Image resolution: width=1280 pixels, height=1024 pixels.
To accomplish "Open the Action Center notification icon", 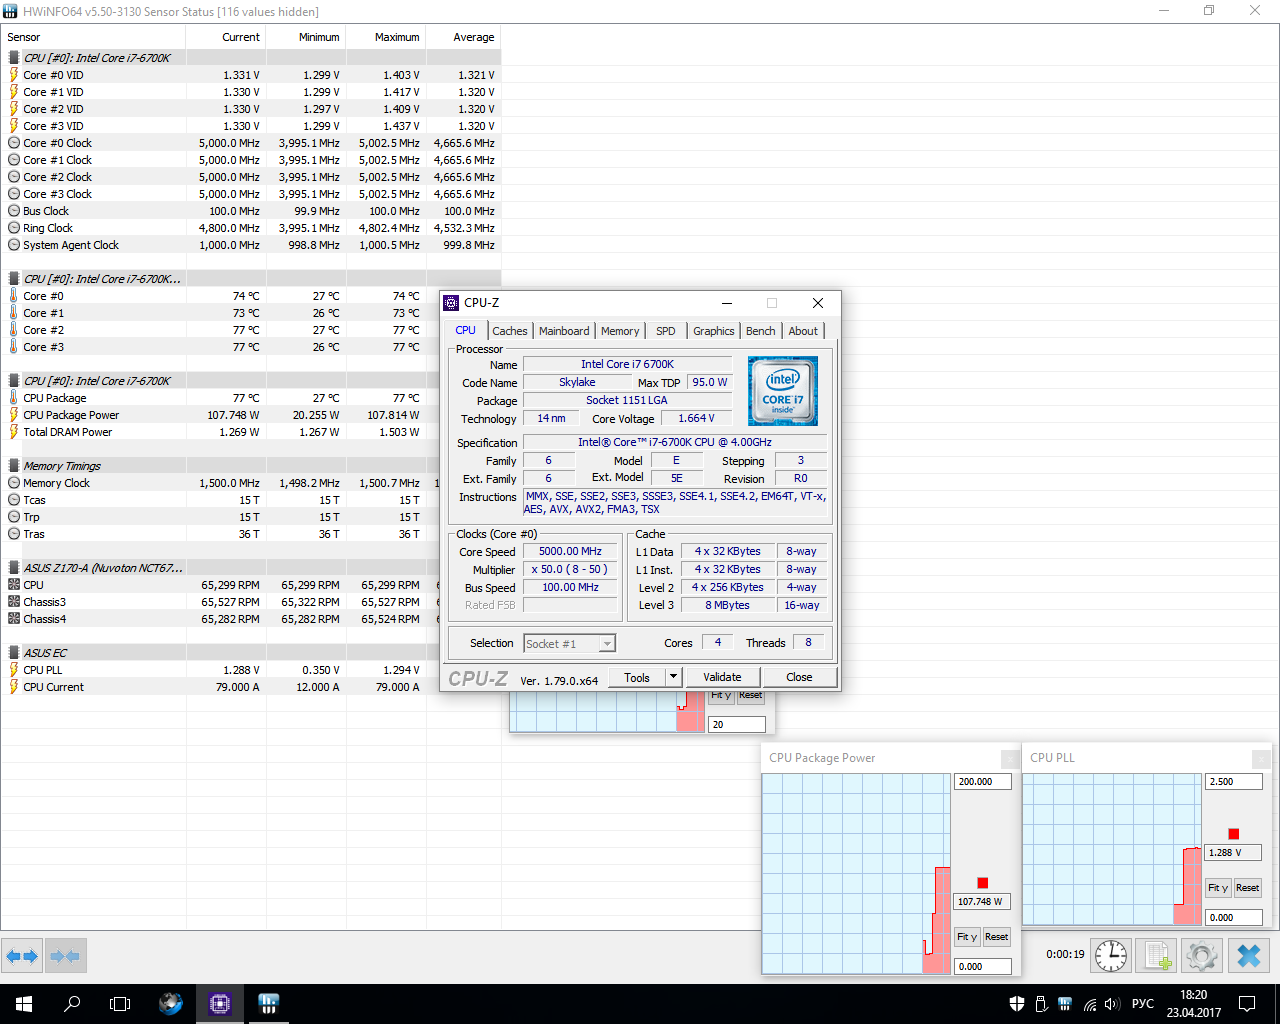I will click(1247, 1004).
